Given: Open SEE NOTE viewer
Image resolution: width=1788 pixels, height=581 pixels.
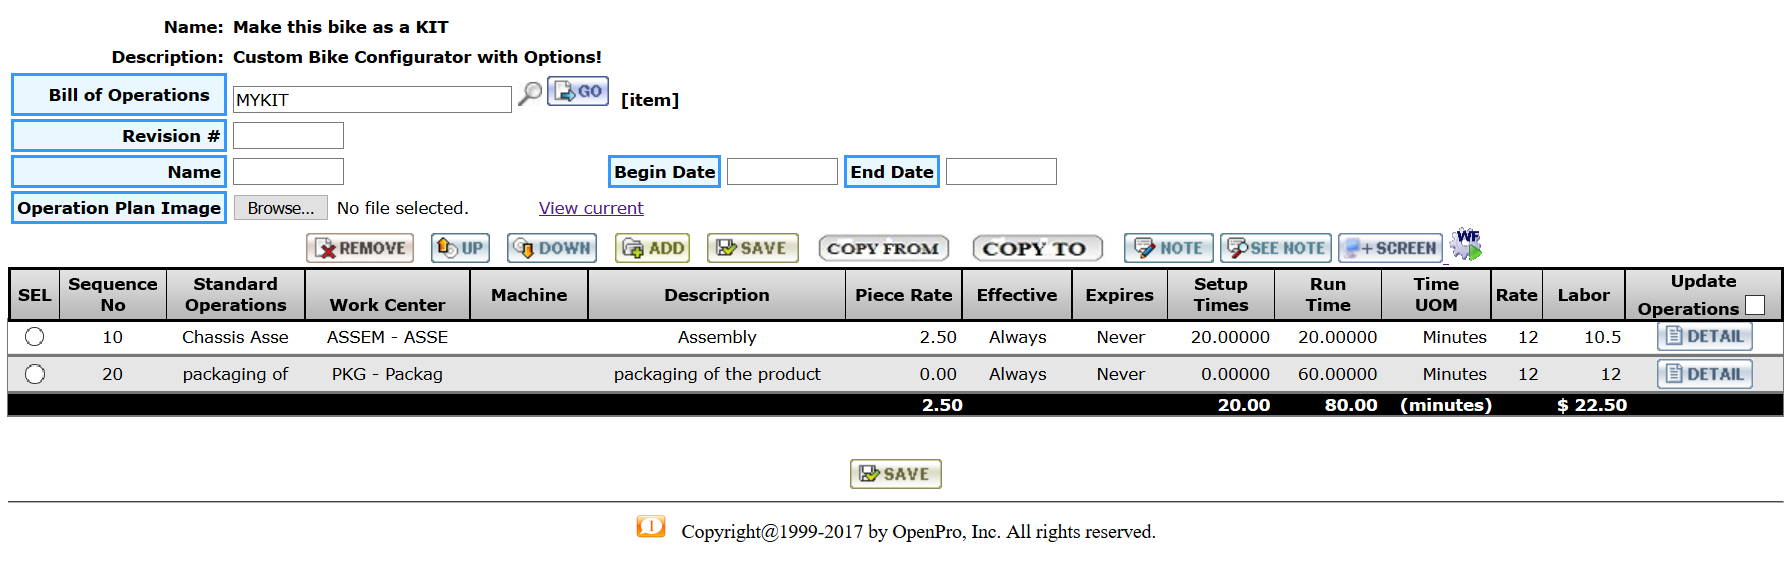Looking at the screenshot, I should tap(1276, 248).
